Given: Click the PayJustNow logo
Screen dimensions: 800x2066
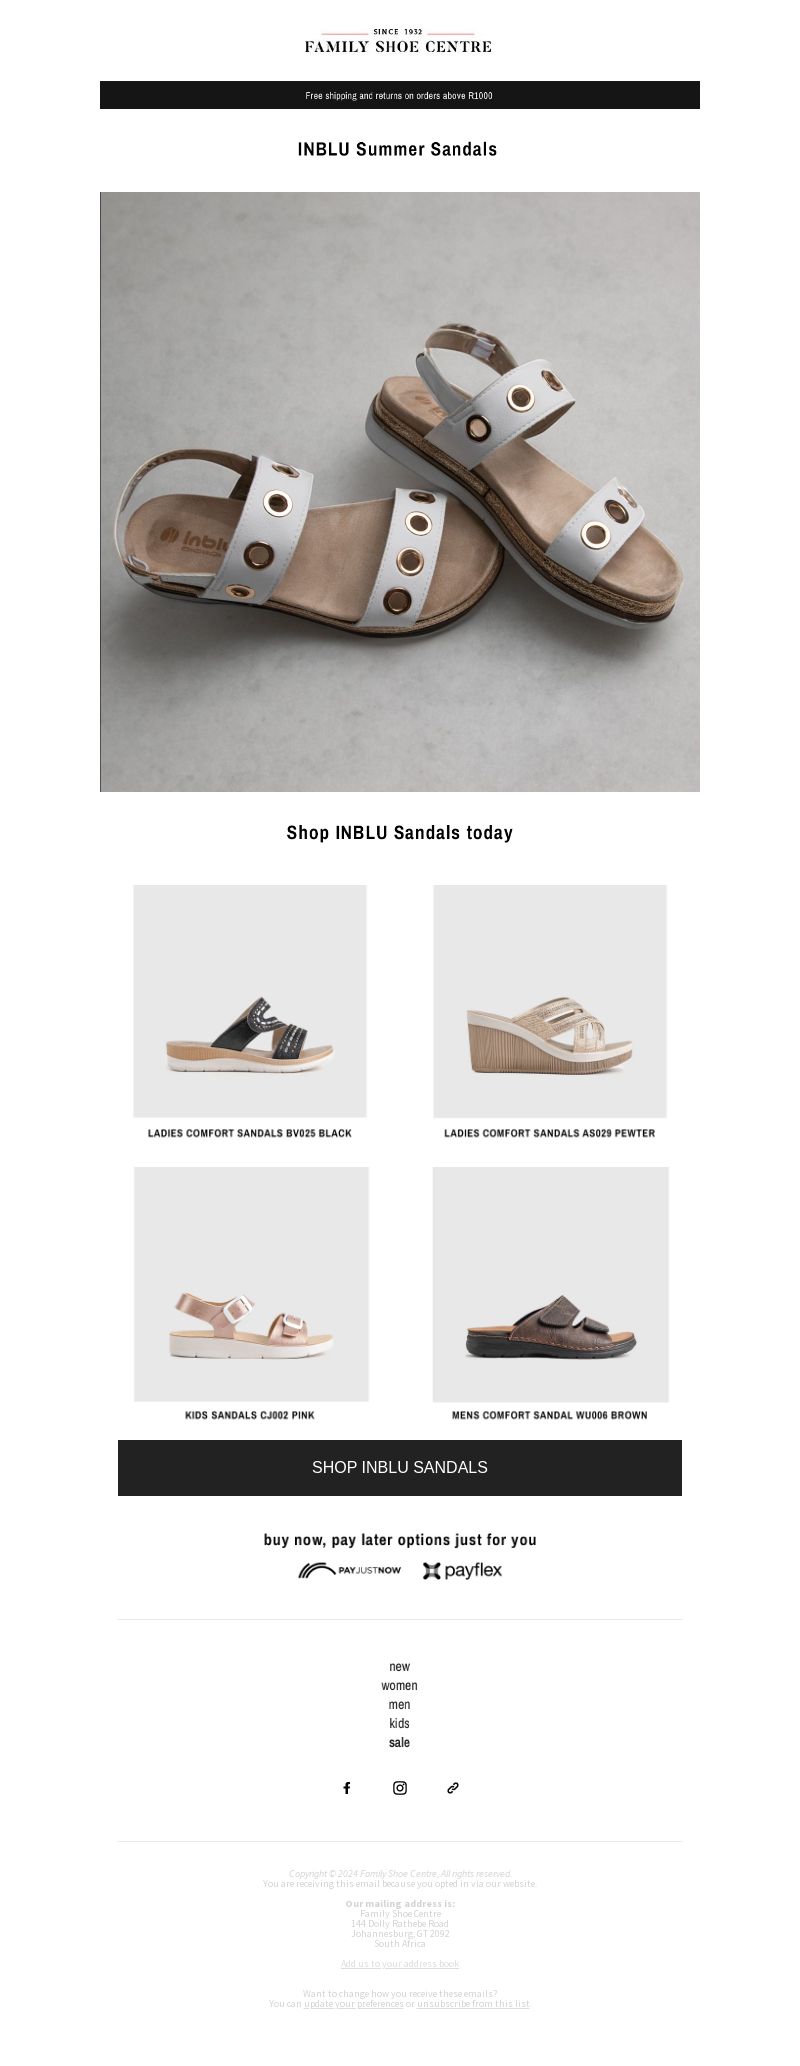Looking at the screenshot, I should click(x=349, y=1570).
